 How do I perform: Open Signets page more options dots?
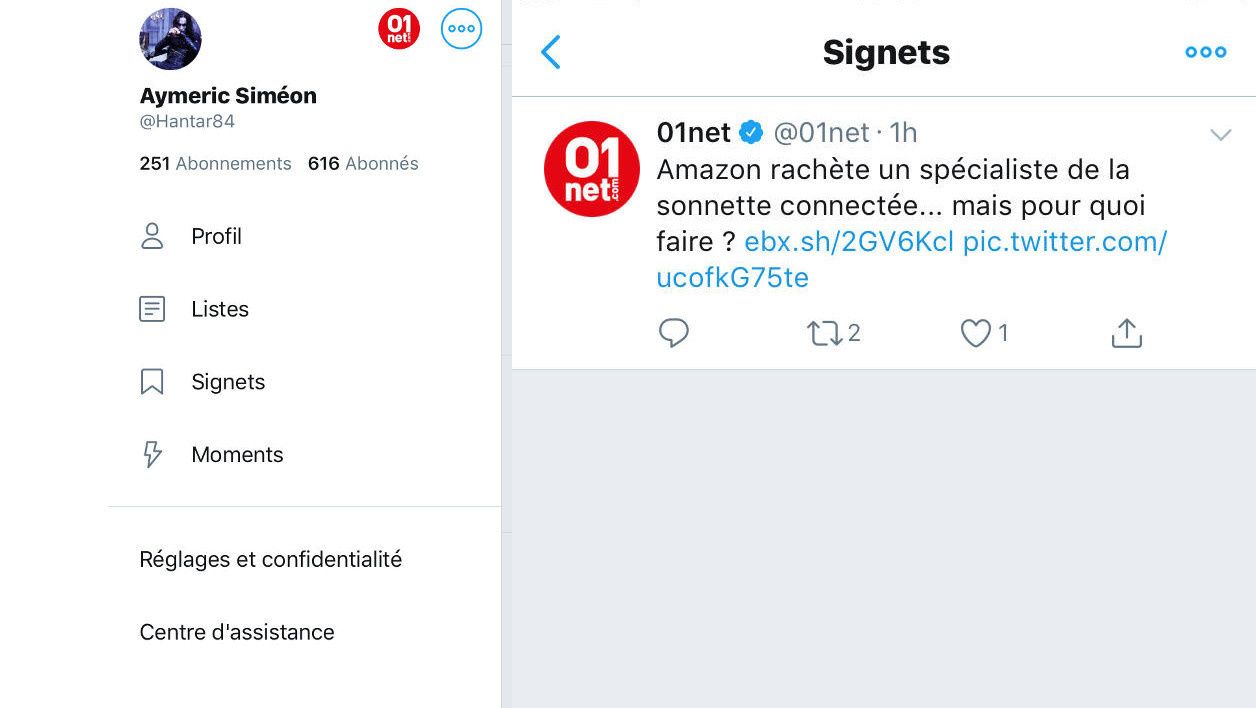1205,52
